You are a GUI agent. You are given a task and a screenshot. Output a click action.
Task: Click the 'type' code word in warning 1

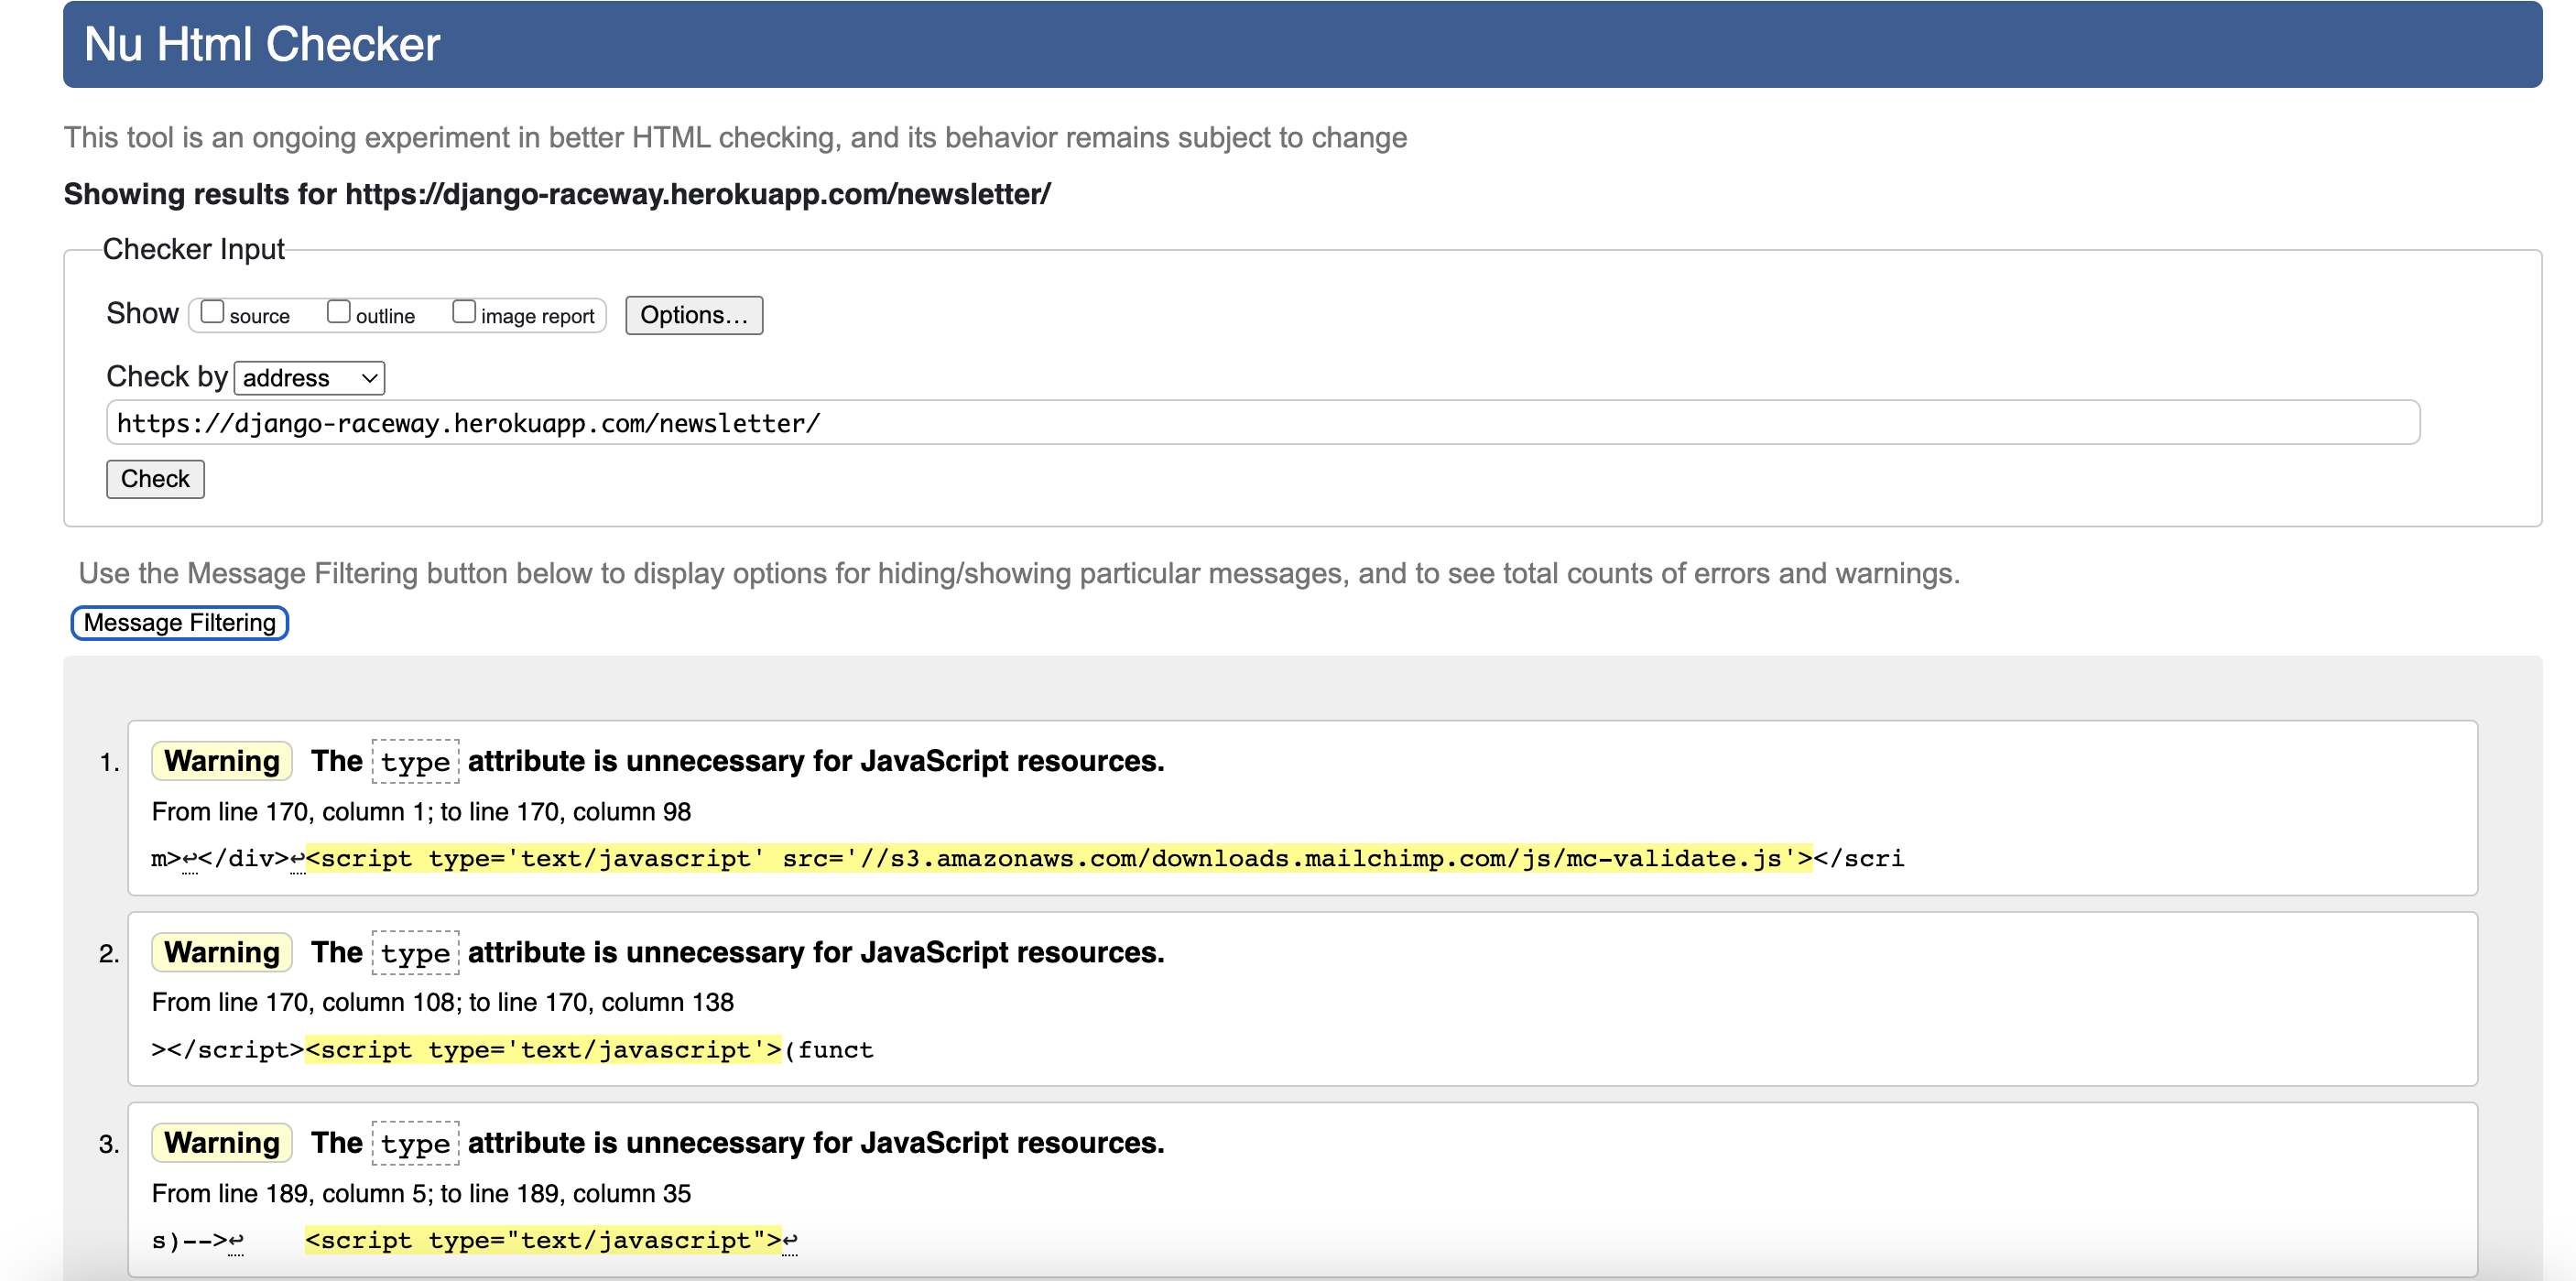415,762
